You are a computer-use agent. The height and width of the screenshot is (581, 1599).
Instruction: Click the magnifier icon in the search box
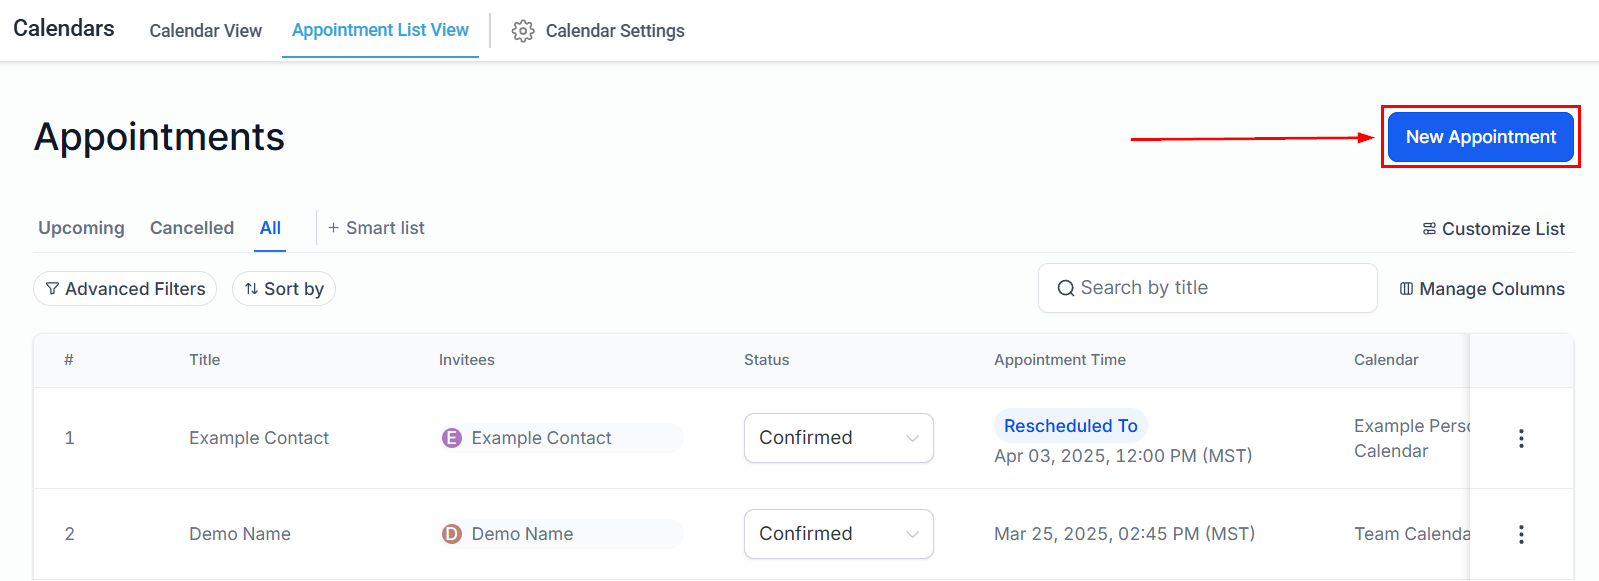1066,288
